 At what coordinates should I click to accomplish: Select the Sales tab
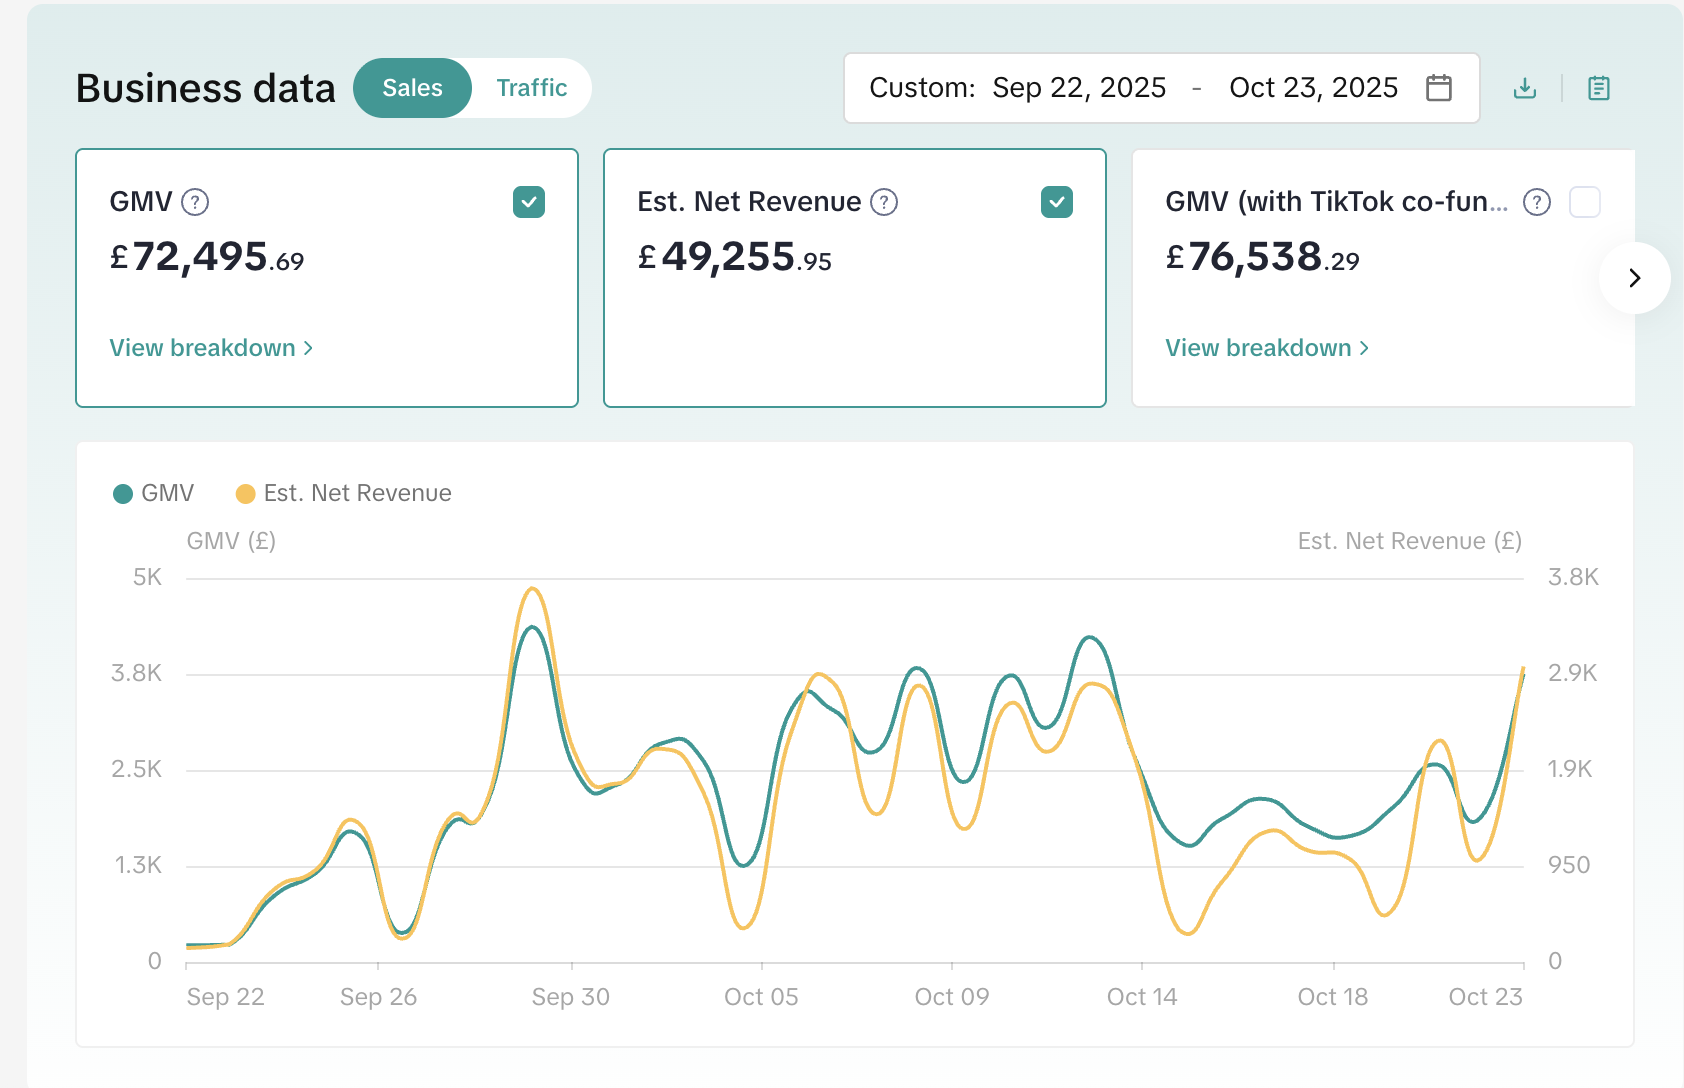(412, 88)
